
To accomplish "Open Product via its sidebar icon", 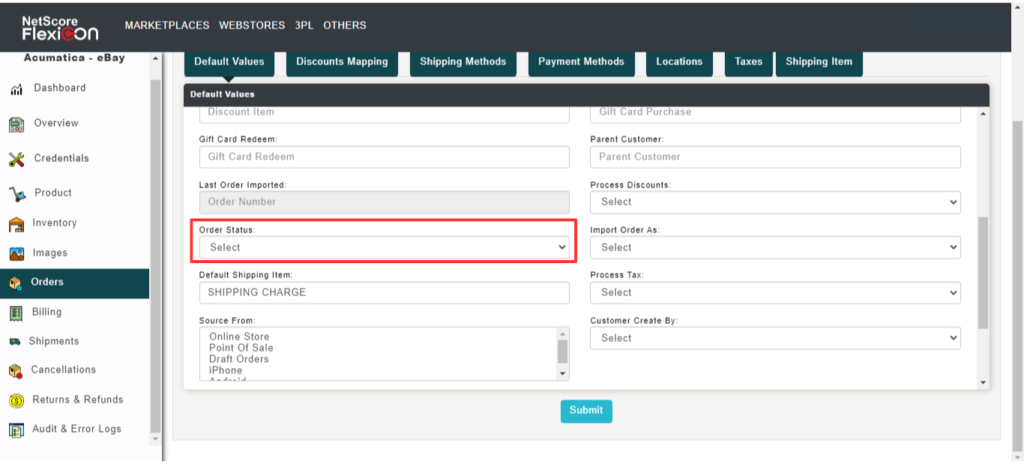I will (x=17, y=194).
